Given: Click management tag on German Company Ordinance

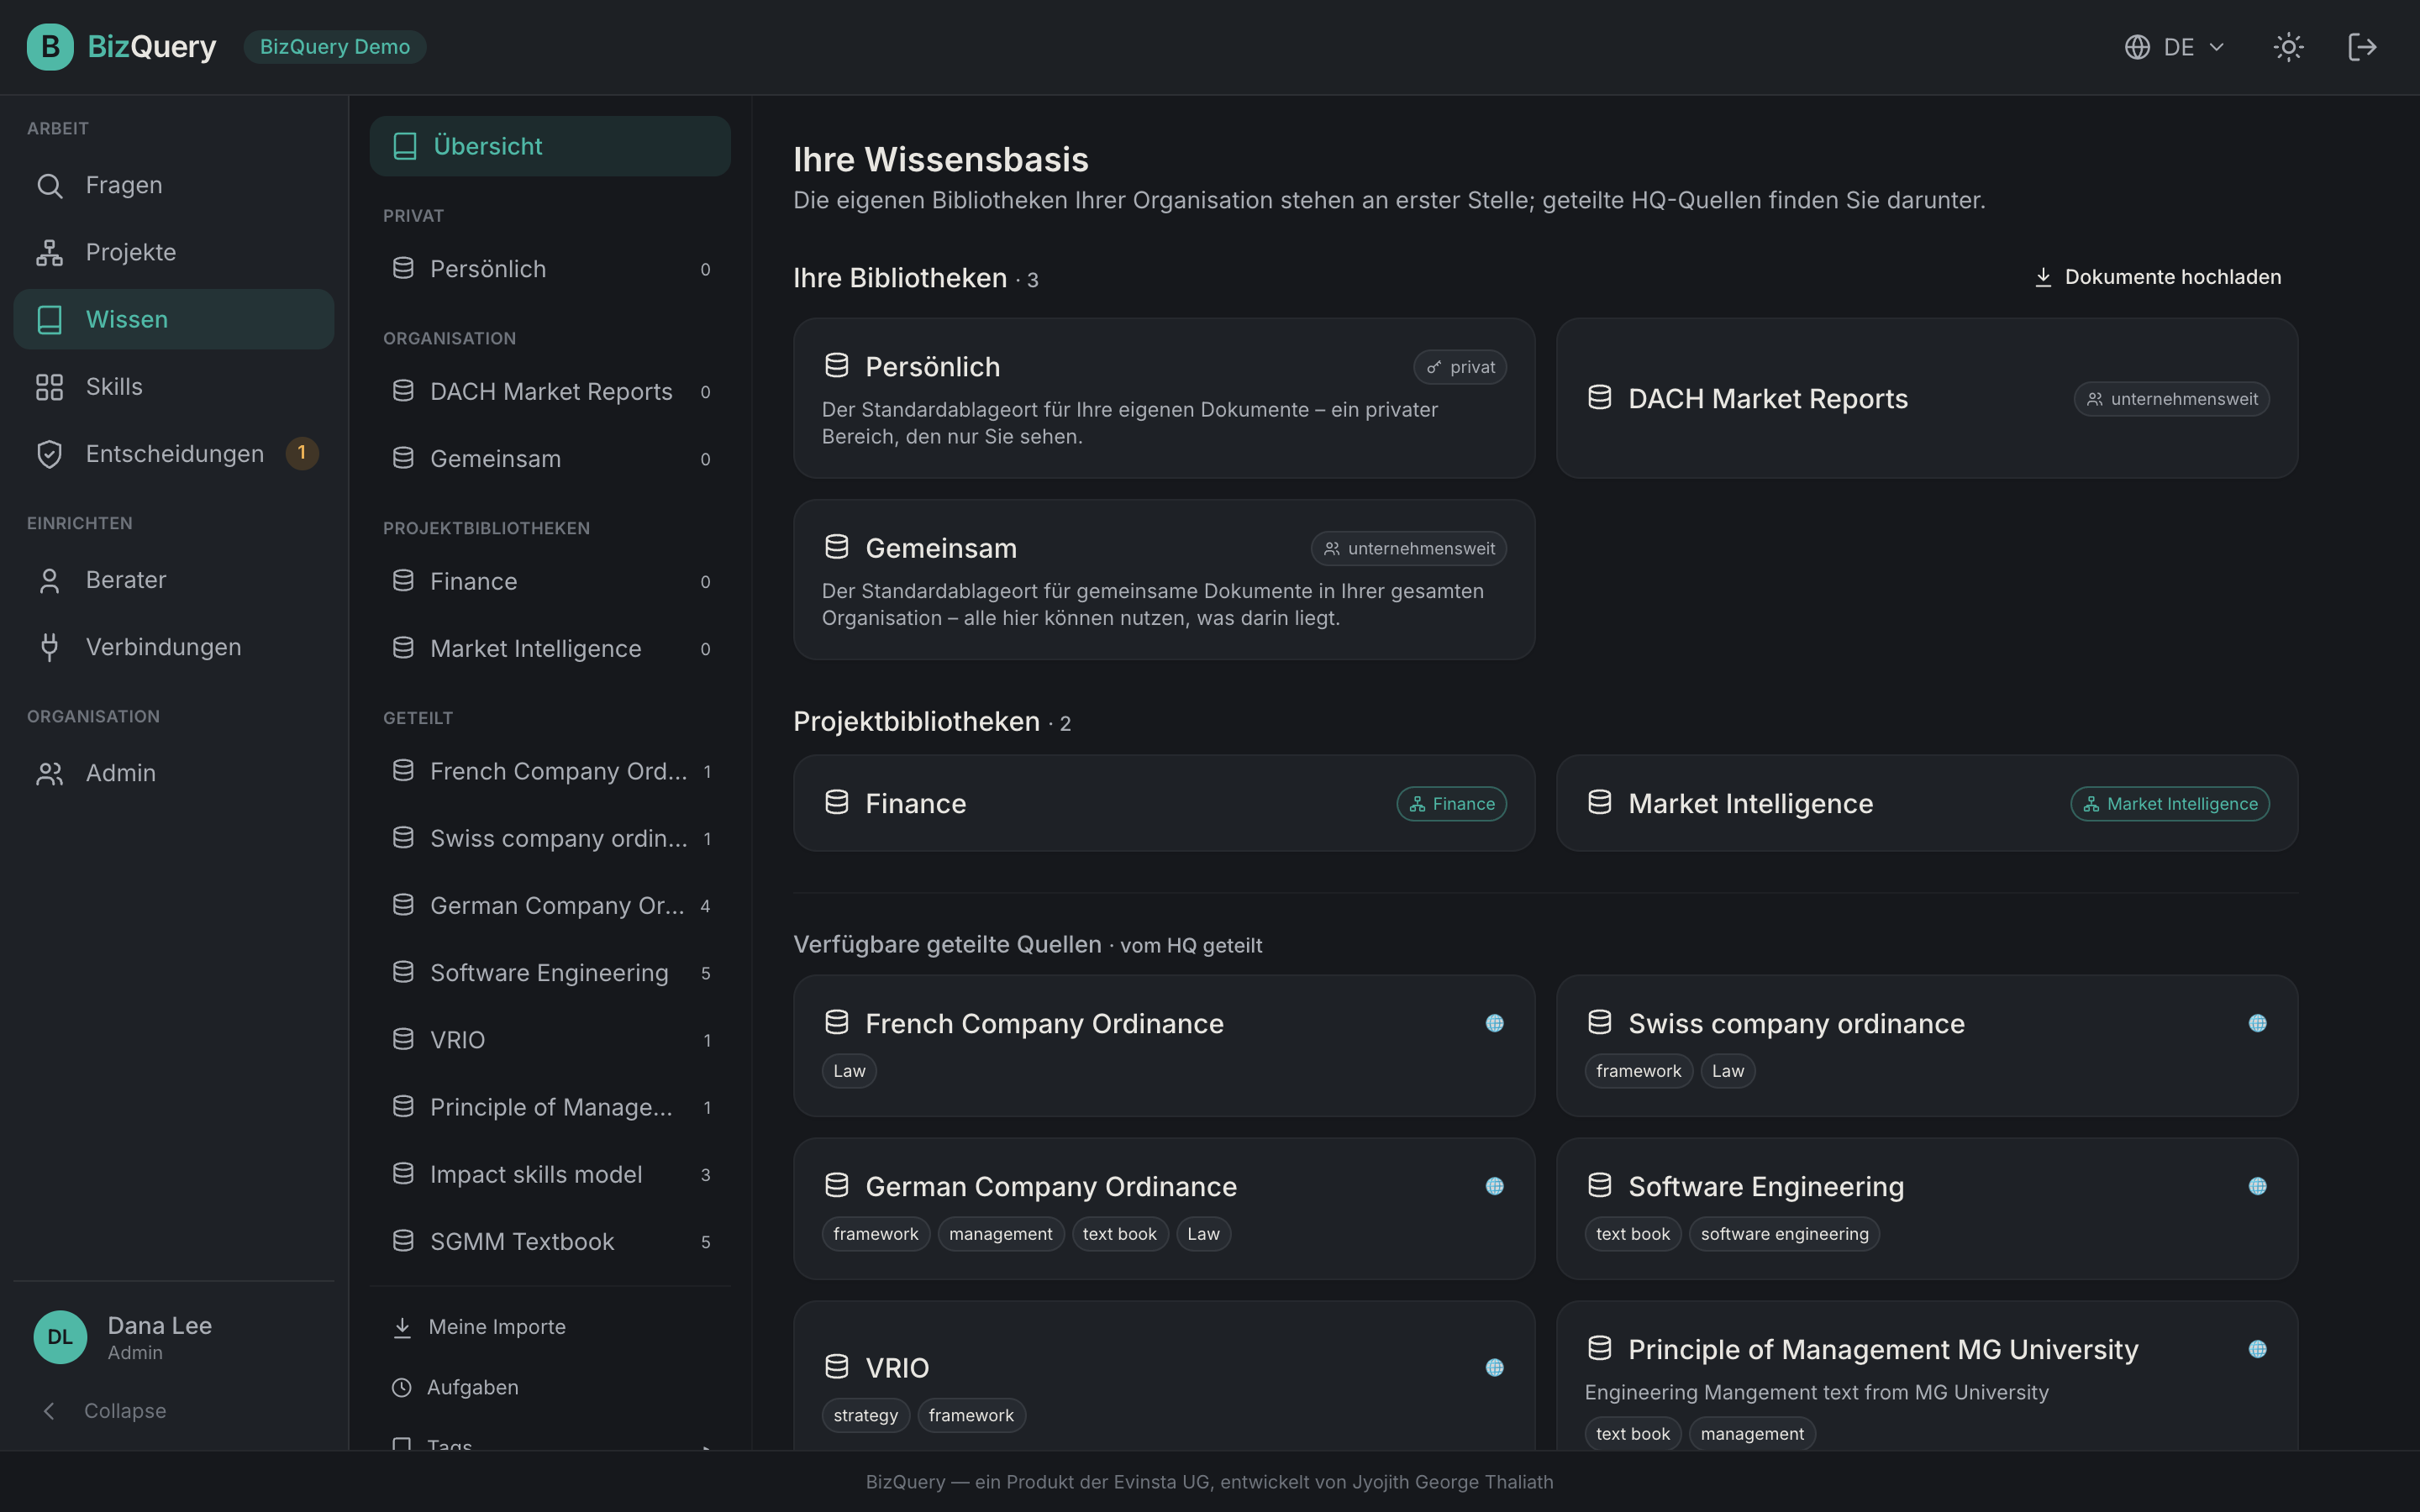Looking at the screenshot, I should click(x=1000, y=1234).
